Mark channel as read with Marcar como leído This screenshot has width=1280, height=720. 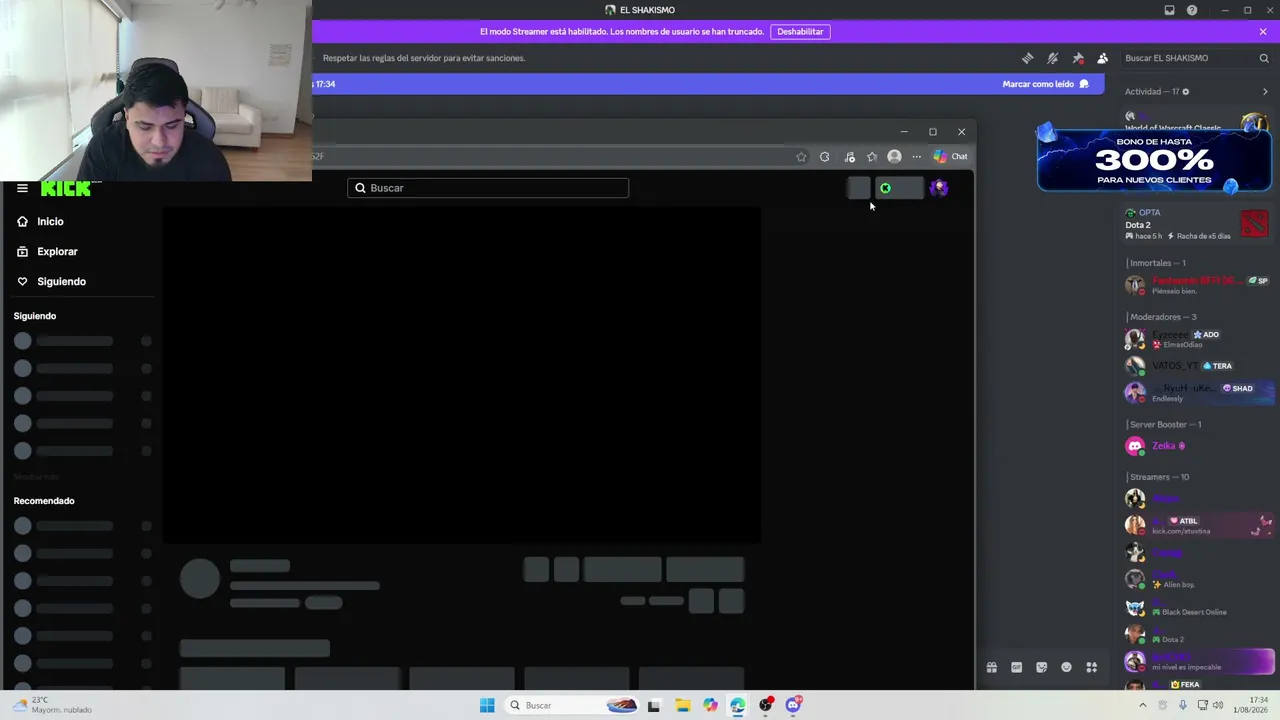1045,84
